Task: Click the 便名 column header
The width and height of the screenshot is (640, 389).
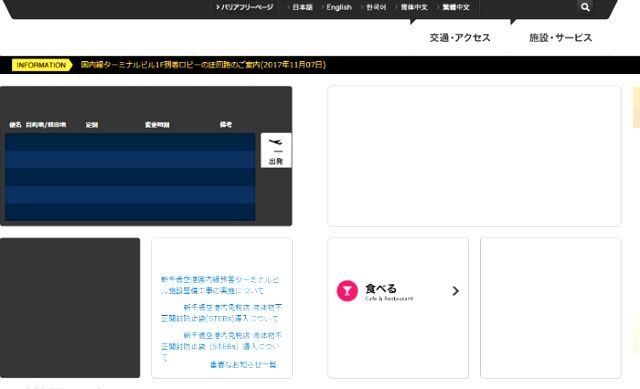Action: 15,124
